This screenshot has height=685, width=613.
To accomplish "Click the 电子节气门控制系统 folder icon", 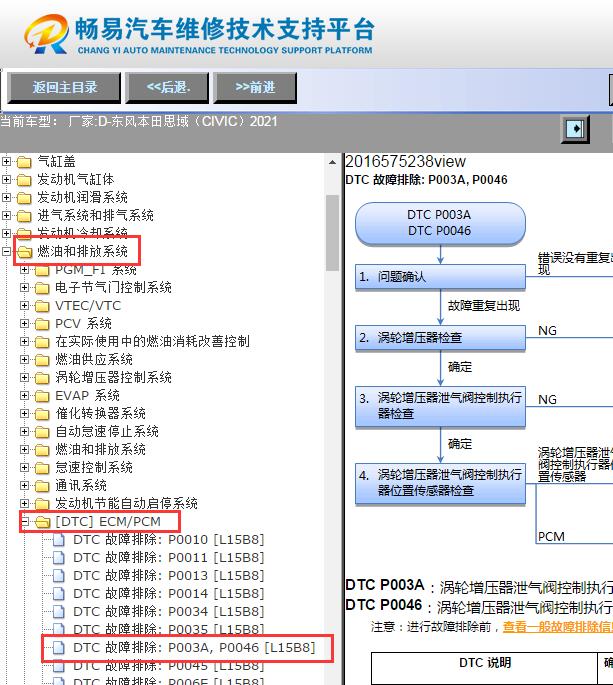I will click(42, 288).
